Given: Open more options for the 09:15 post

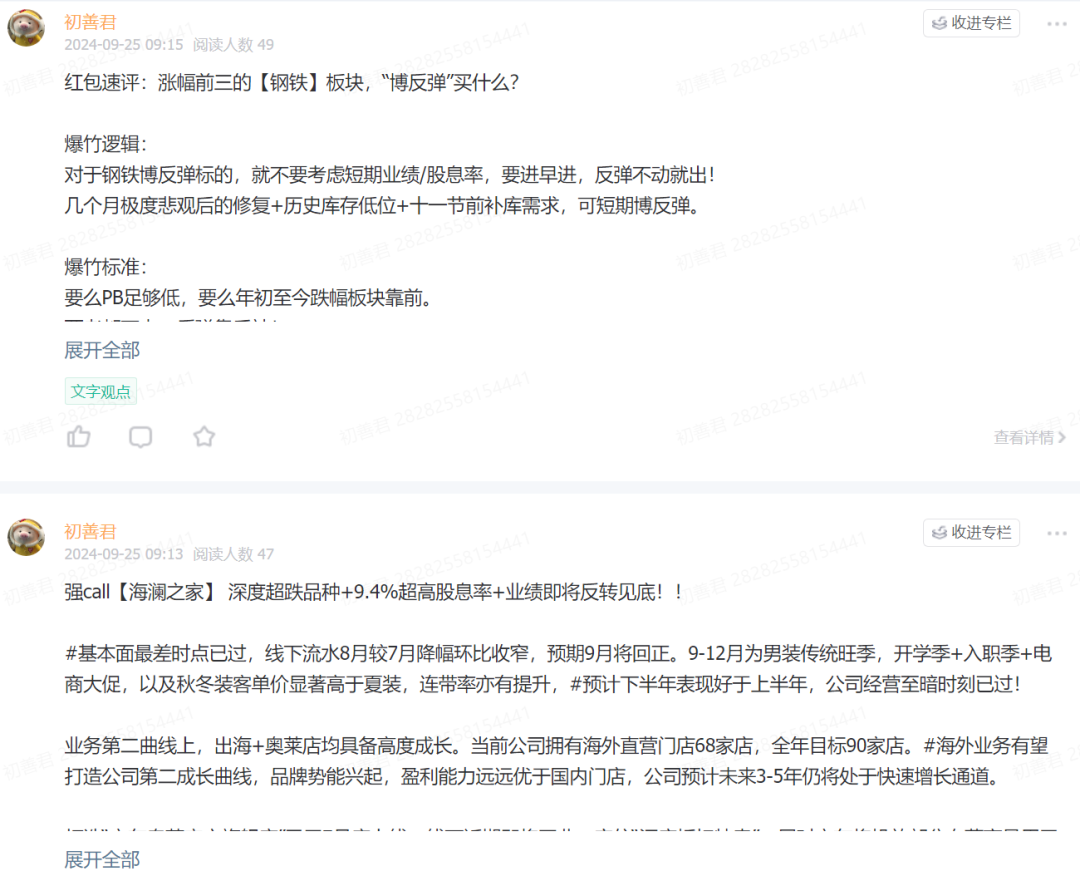Looking at the screenshot, I should click(x=1057, y=24).
